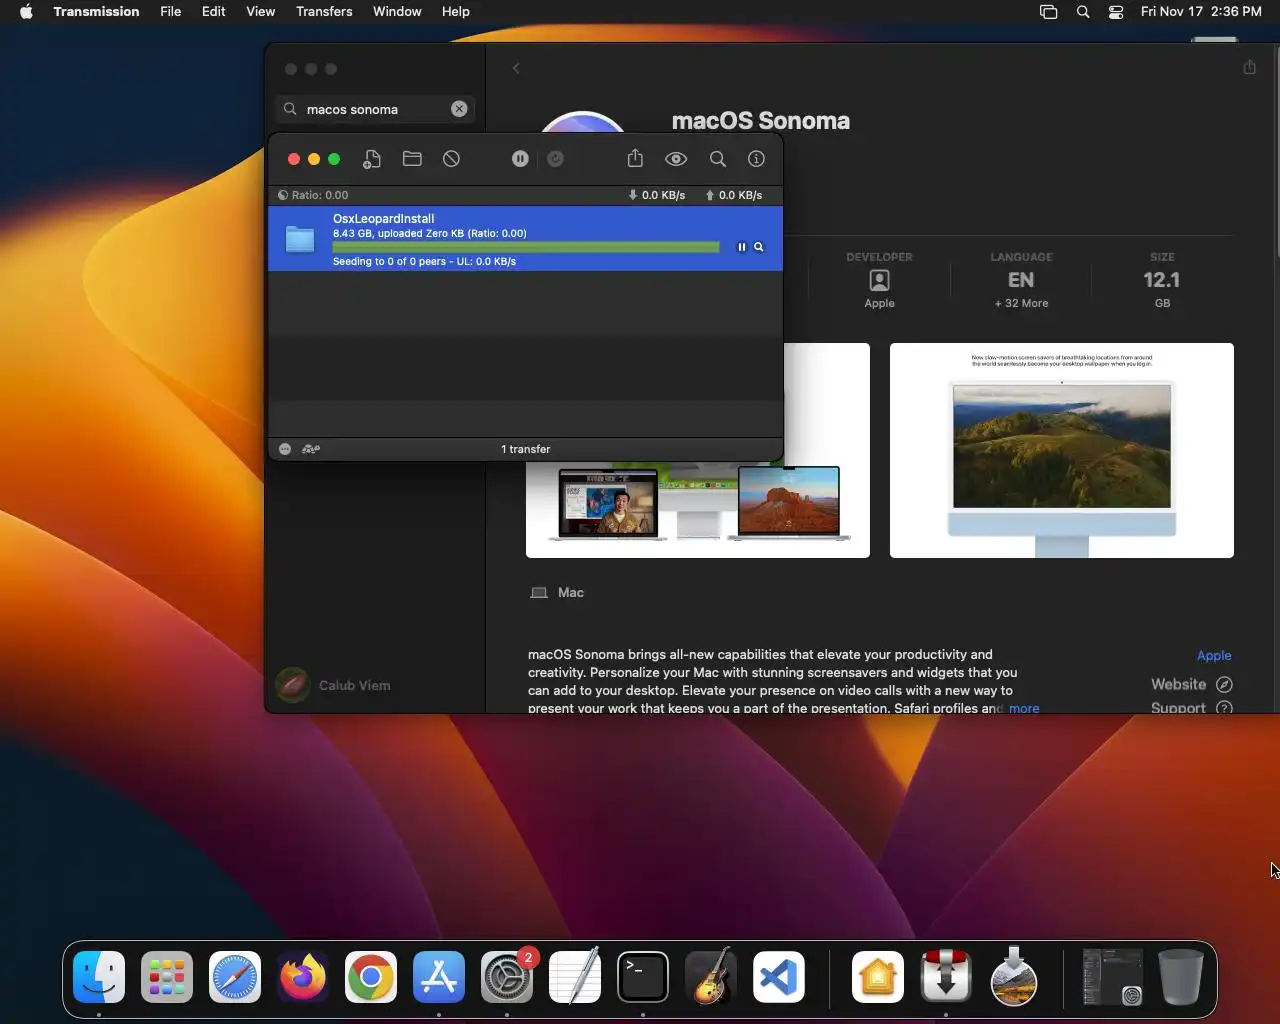Open the Home app from the Dock
Screen dimensions: 1280x1024
tap(878, 976)
